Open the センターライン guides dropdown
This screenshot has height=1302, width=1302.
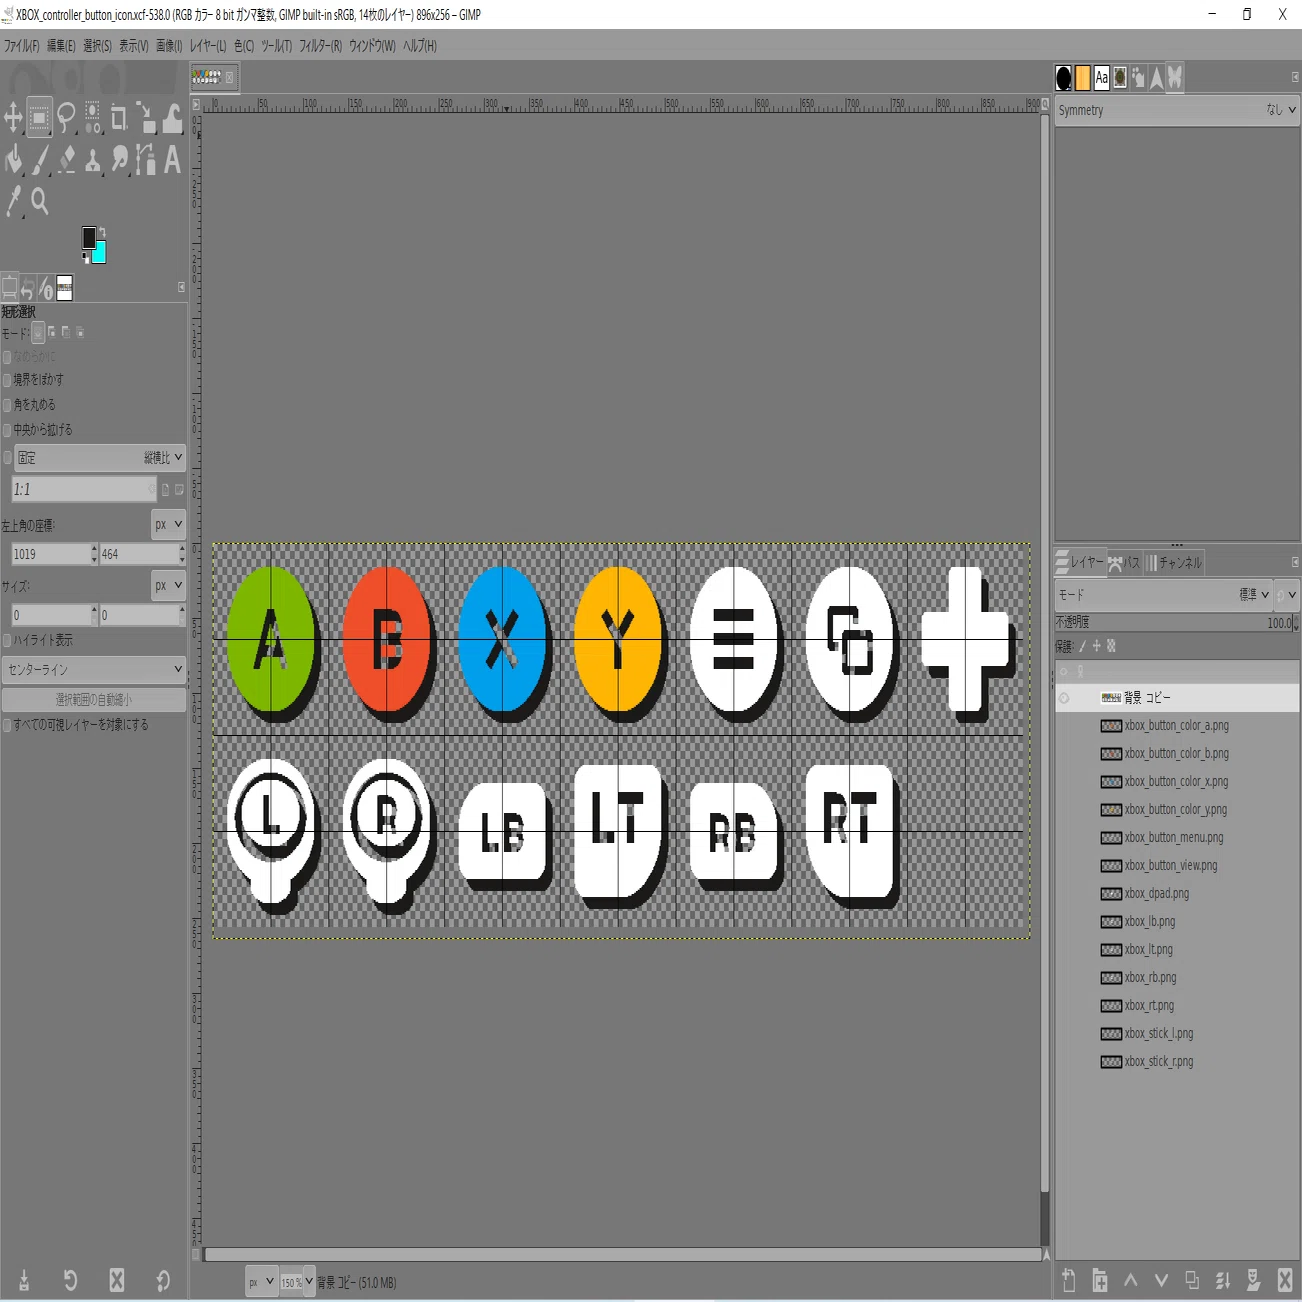94,669
